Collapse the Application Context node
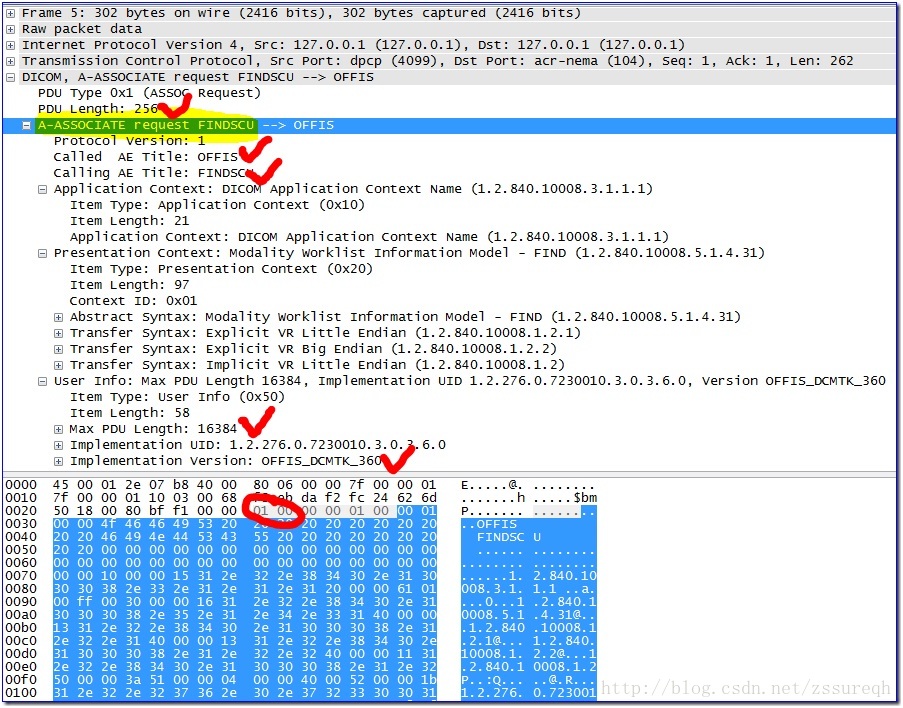The width and height of the screenshot is (903, 708). pyautogui.click(x=42, y=190)
